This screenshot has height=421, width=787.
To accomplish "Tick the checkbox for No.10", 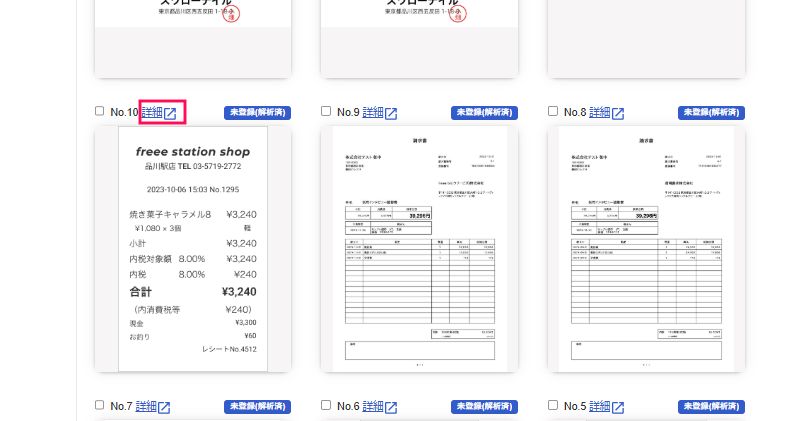I will coord(99,111).
